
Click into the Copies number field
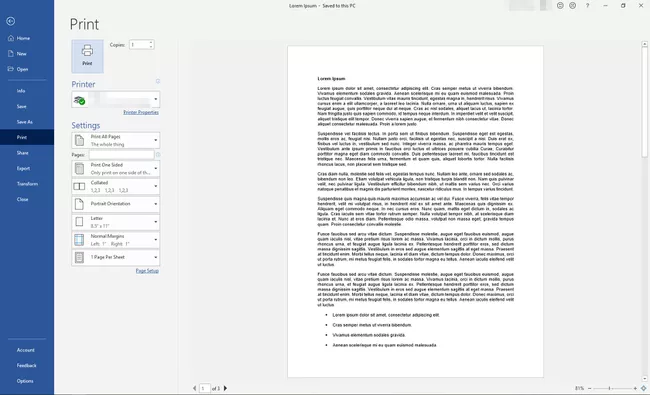(x=139, y=44)
